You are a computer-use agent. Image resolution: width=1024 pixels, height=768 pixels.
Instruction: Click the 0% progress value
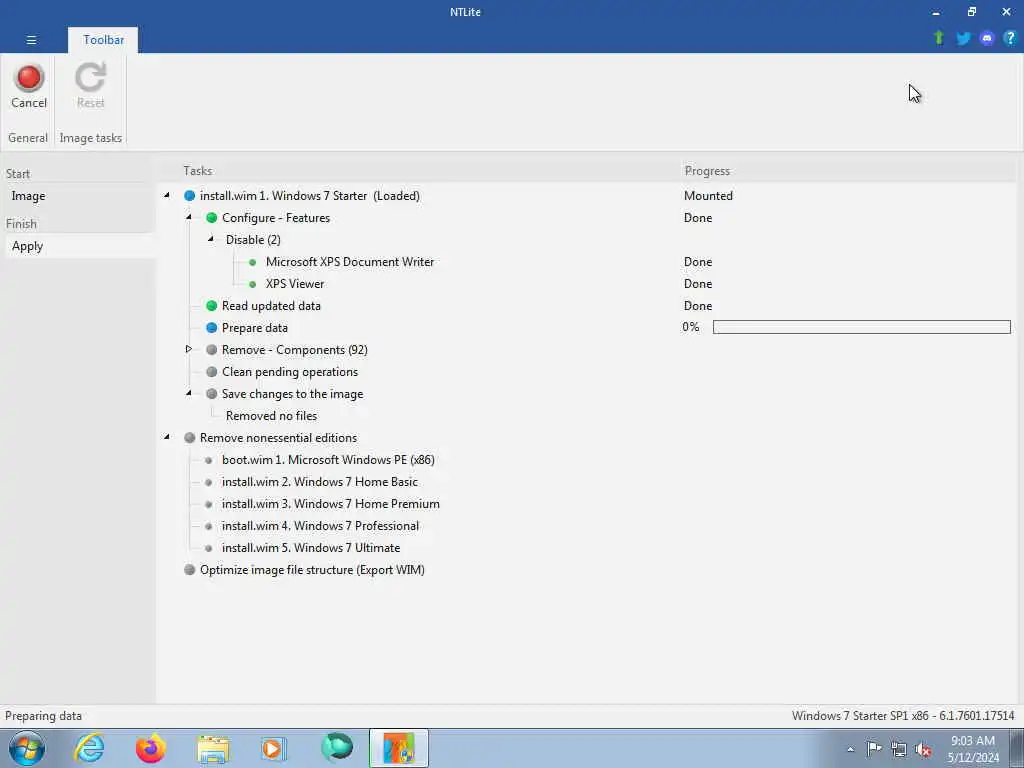[x=691, y=327]
